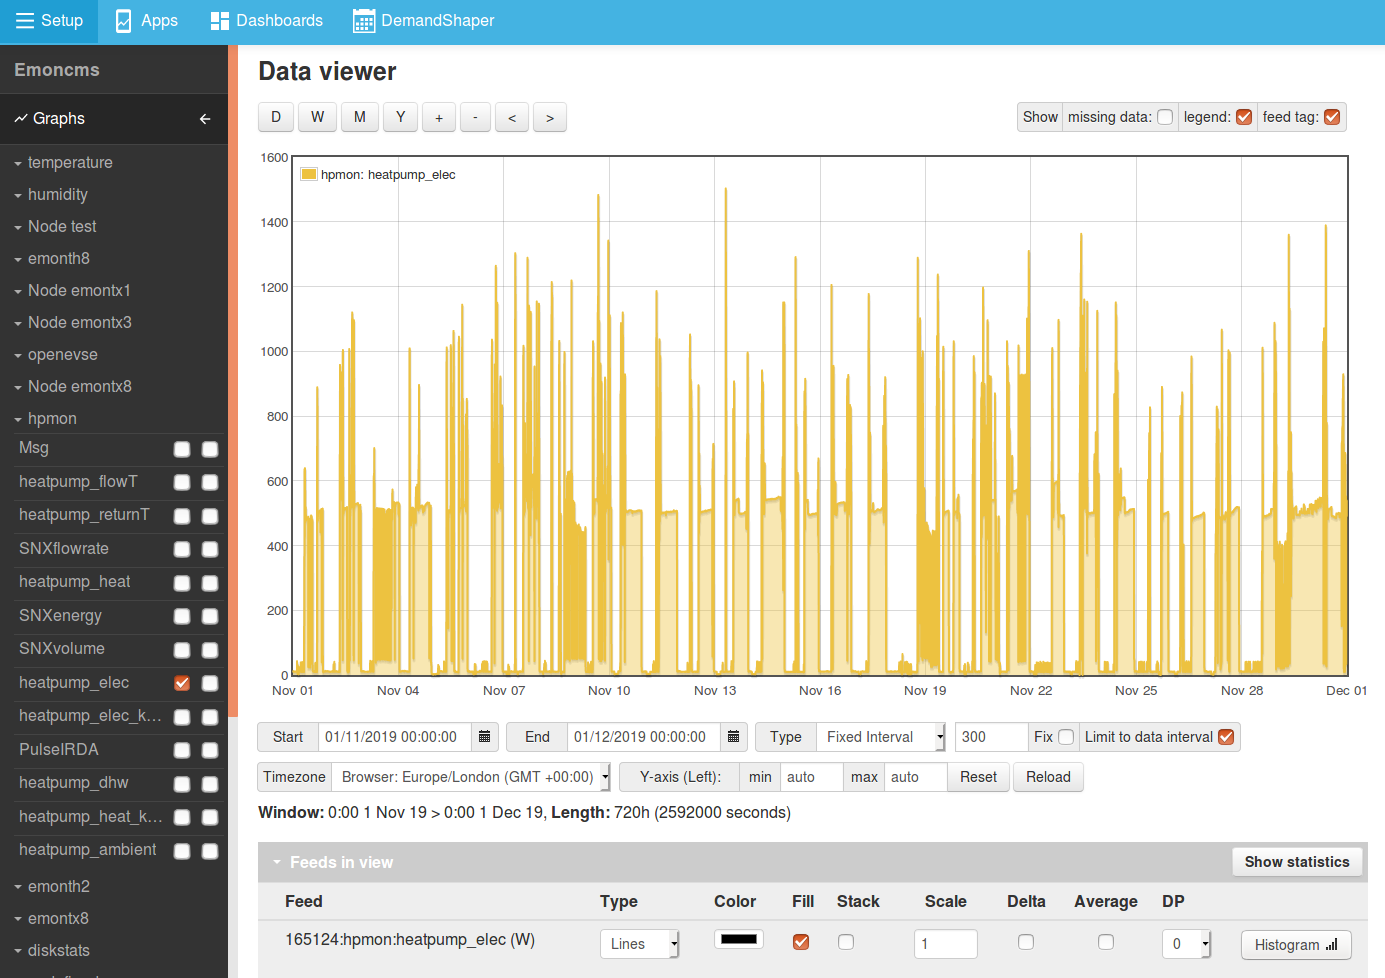
Task: Open the DemandShaper menu
Action: [x=424, y=21]
